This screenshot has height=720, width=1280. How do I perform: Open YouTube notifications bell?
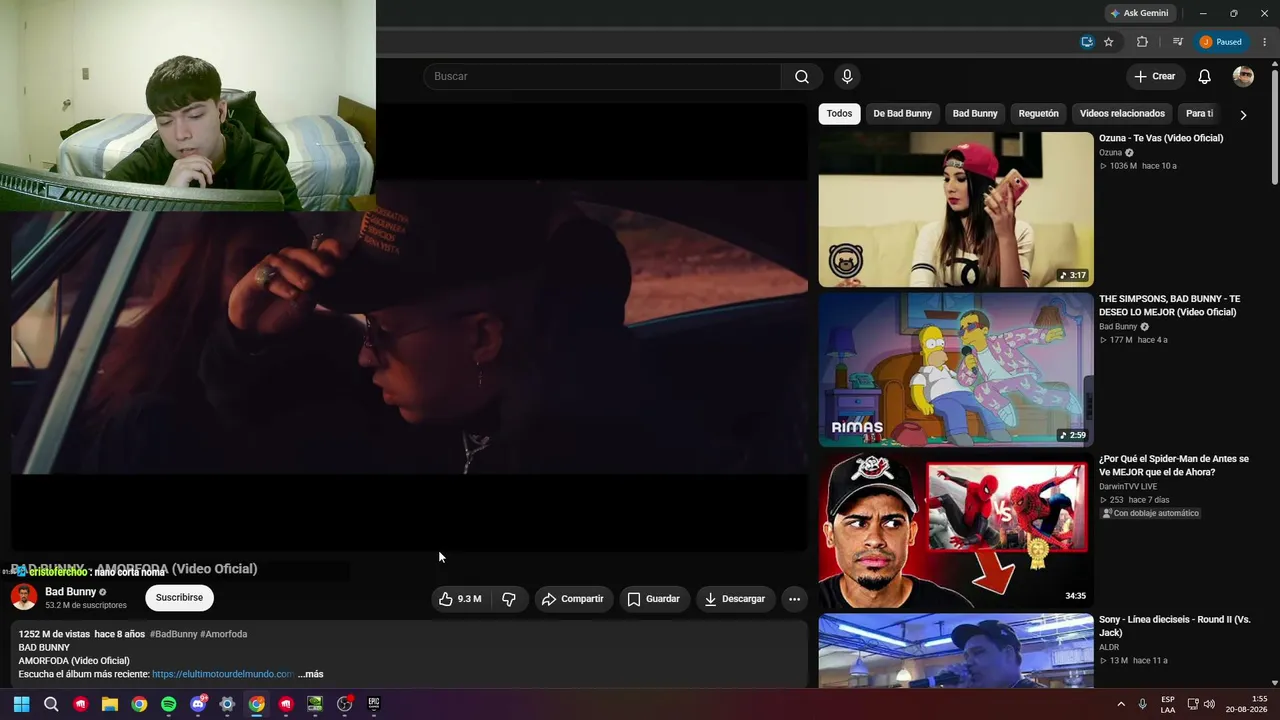coord(1204,77)
